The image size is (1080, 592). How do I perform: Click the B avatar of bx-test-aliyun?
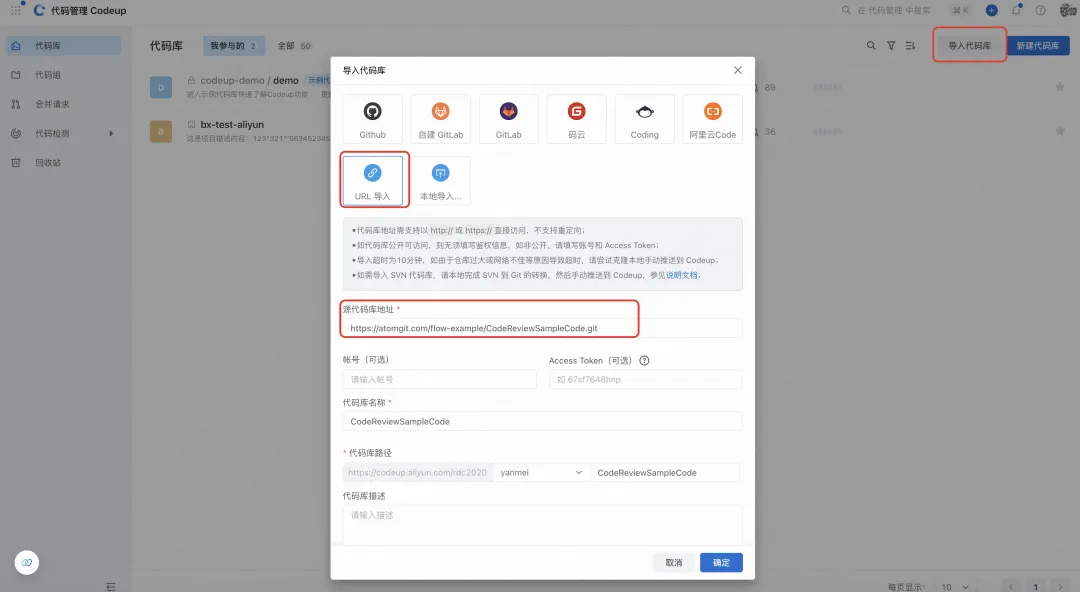coord(160,131)
